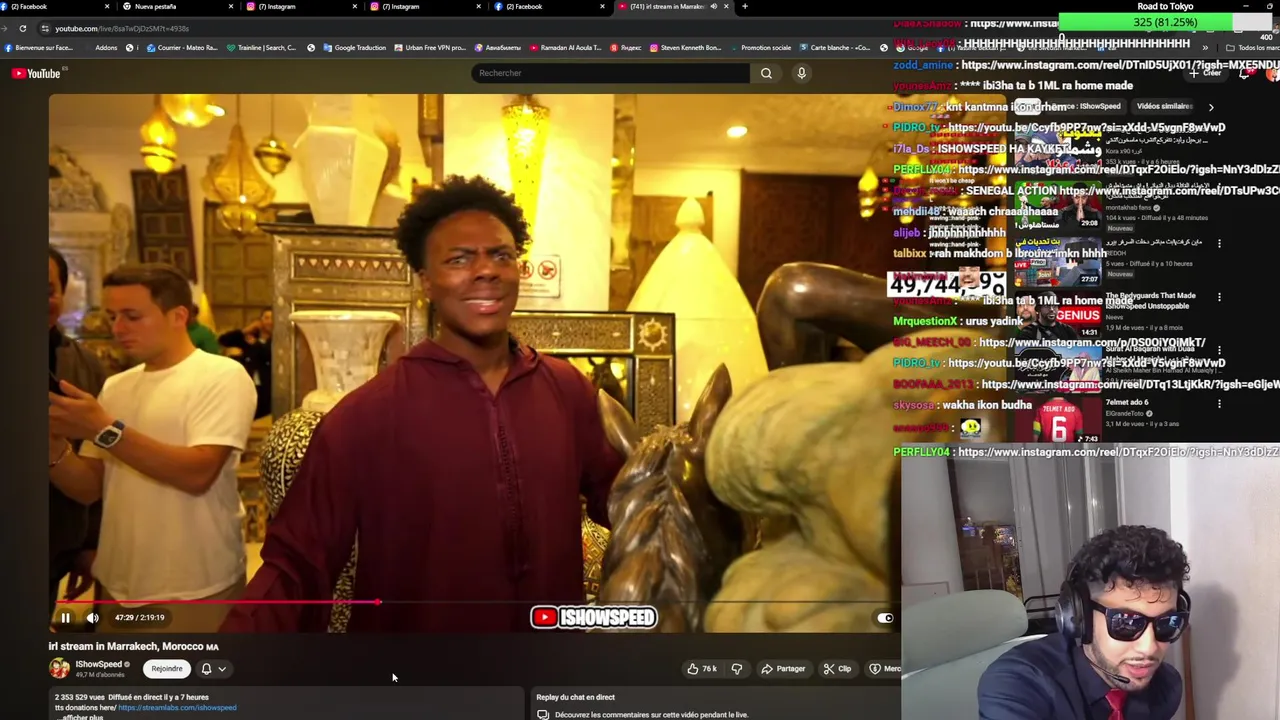Click the channel notification bell icon
The width and height of the screenshot is (1280, 720).
pyautogui.click(x=207, y=669)
